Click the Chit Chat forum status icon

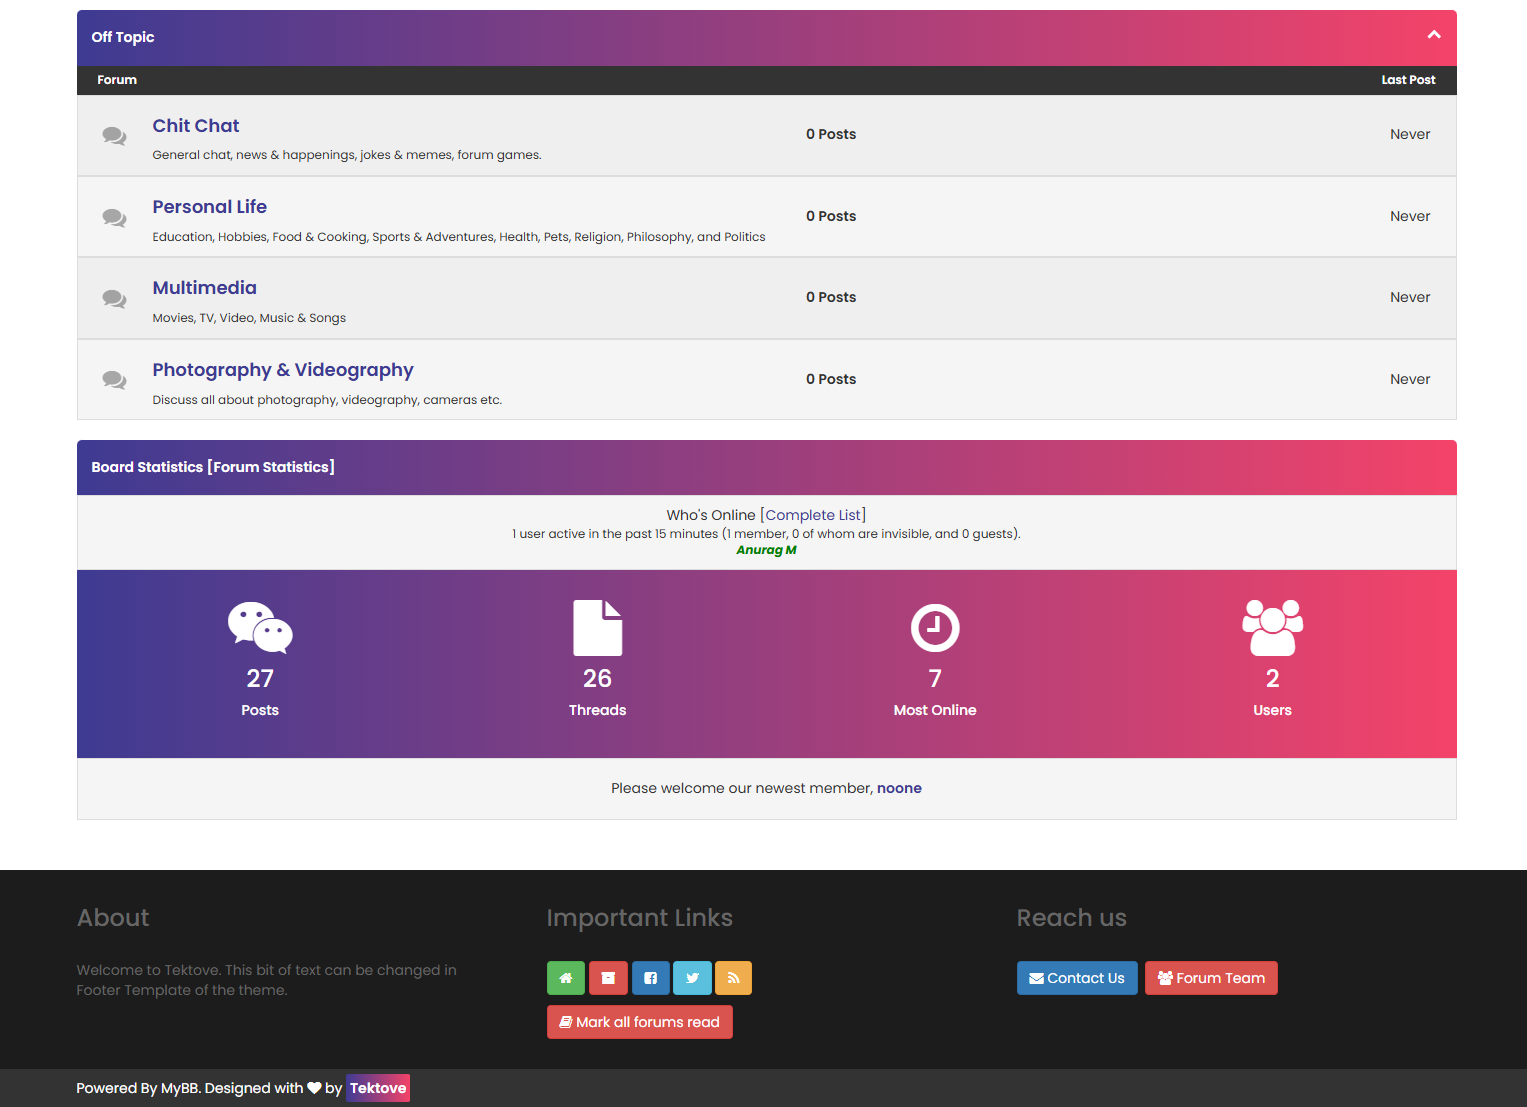[x=114, y=136]
